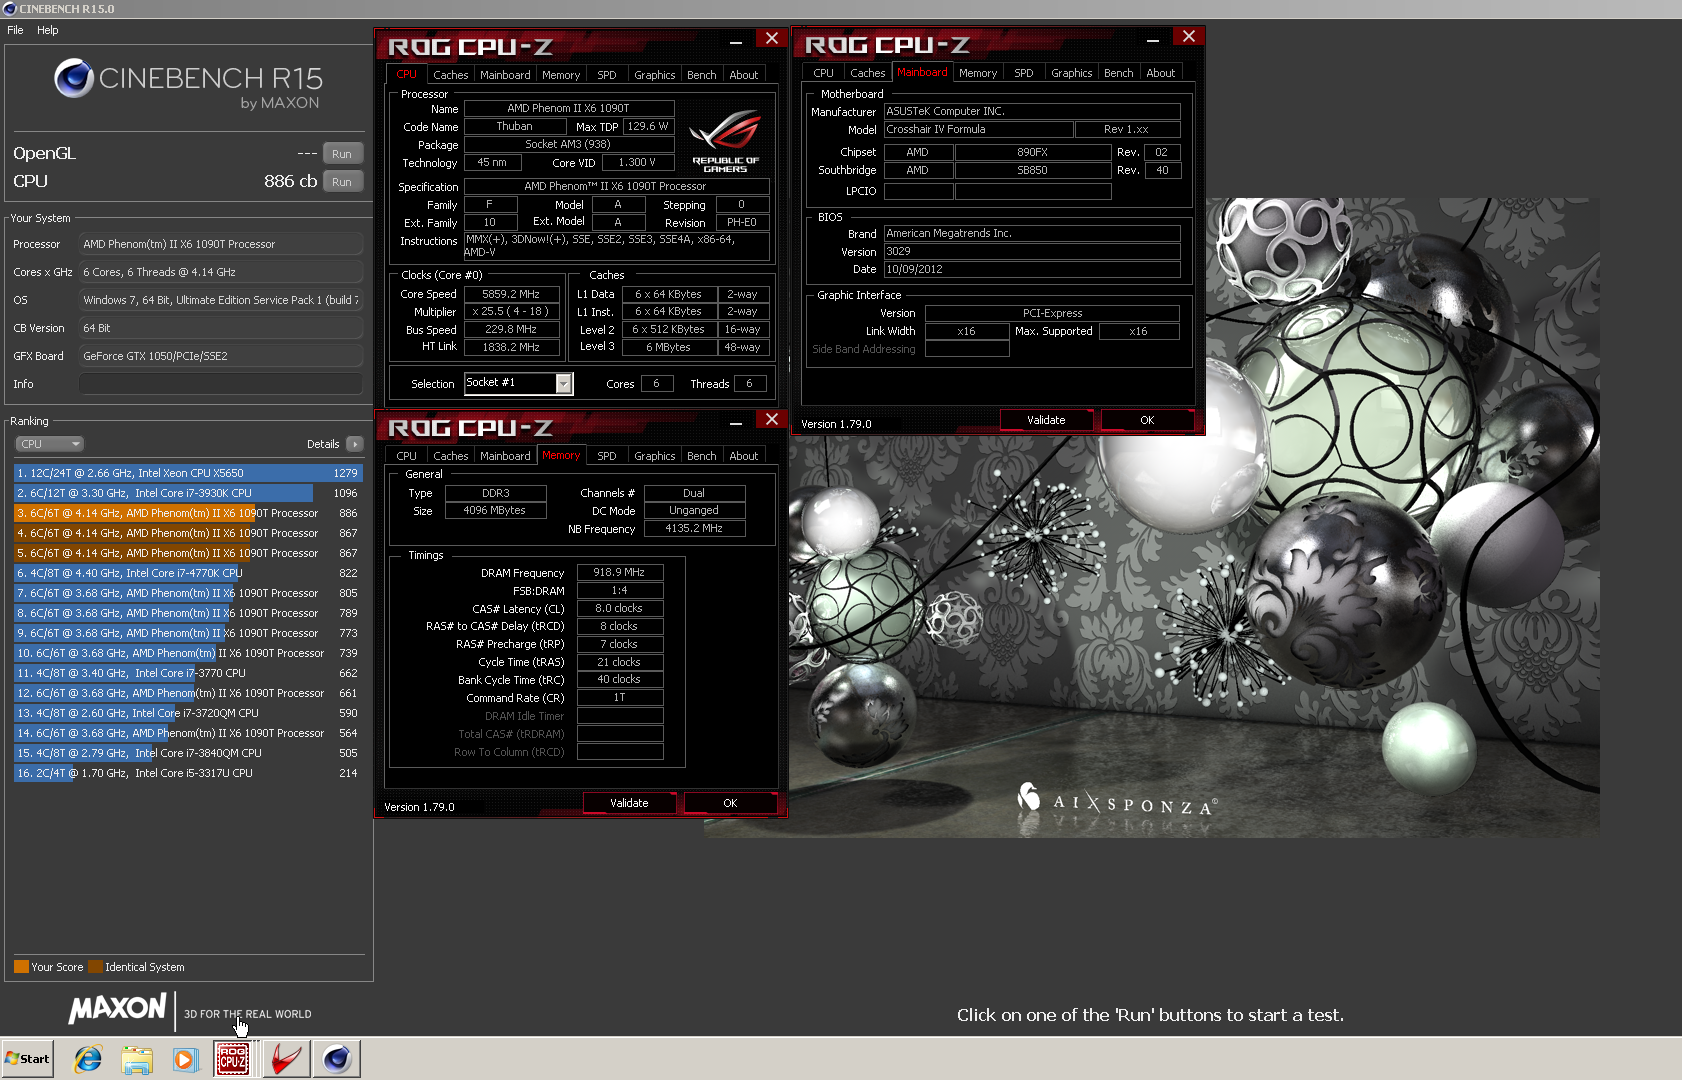Run the OpenGL benchmark test

click(342, 154)
